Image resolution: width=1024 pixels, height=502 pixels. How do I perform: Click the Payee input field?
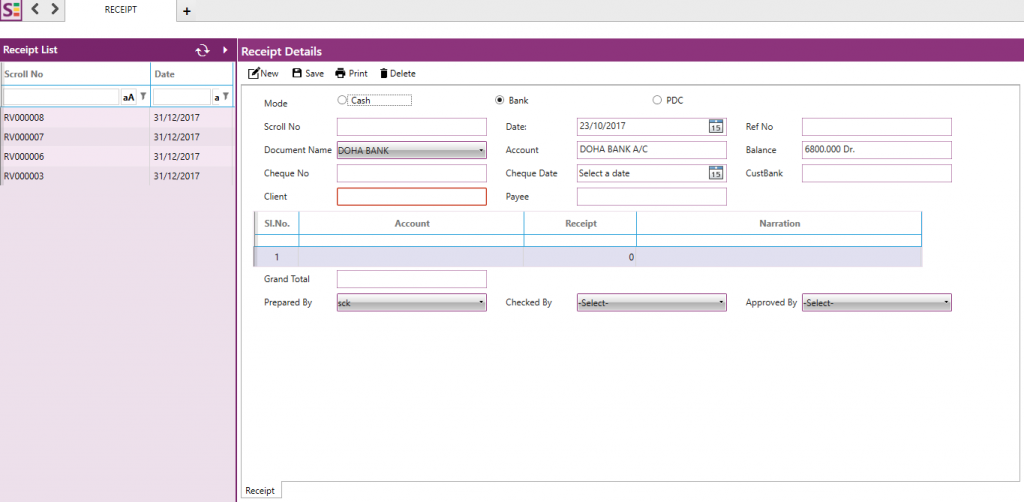[x=652, y=196]
